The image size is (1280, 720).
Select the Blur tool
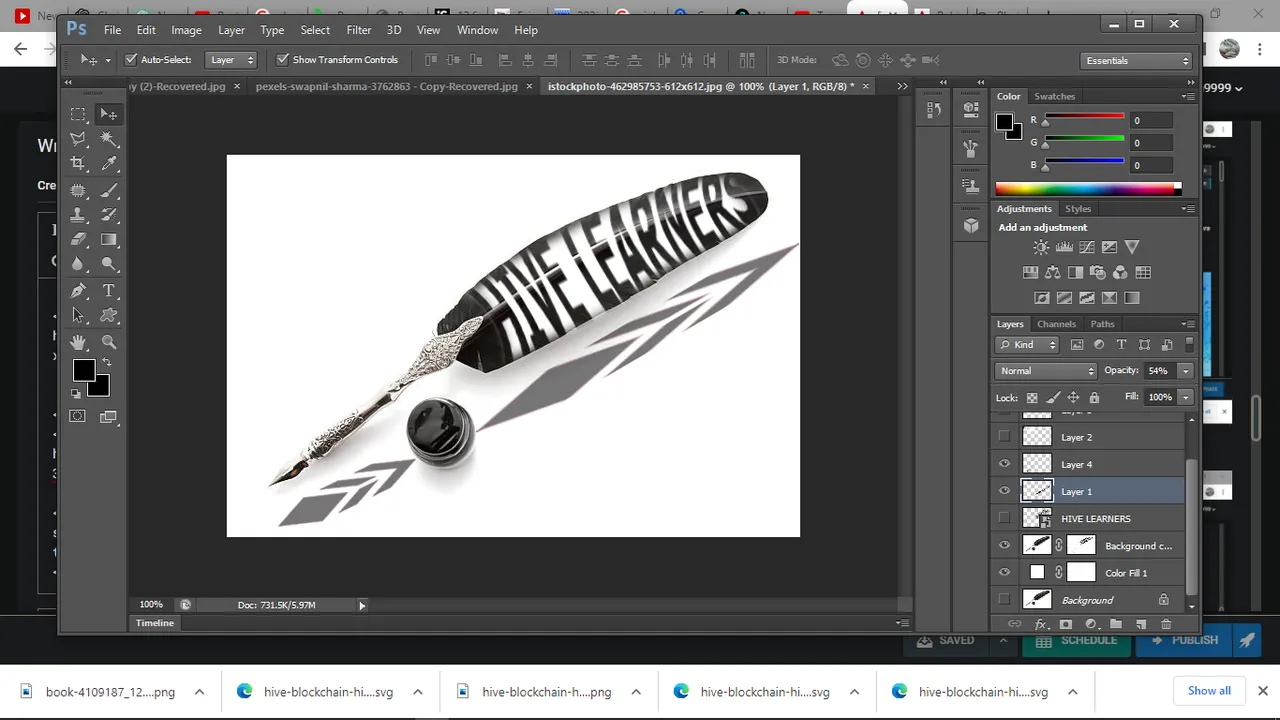78,264
